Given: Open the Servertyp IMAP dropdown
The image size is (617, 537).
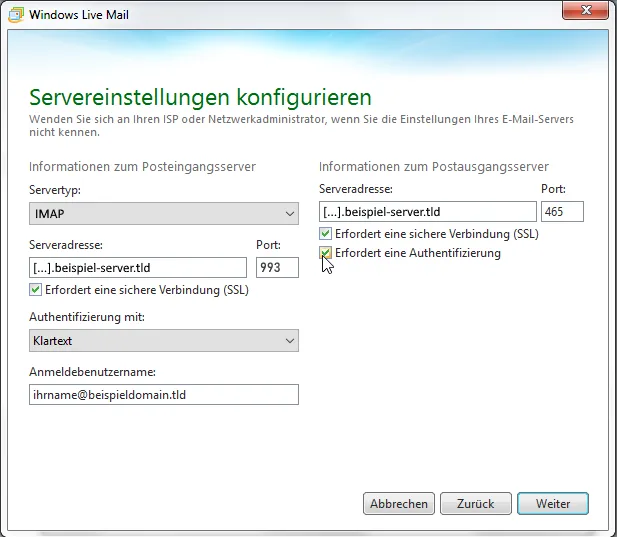Looking at the screenshot, I should 164,214.
